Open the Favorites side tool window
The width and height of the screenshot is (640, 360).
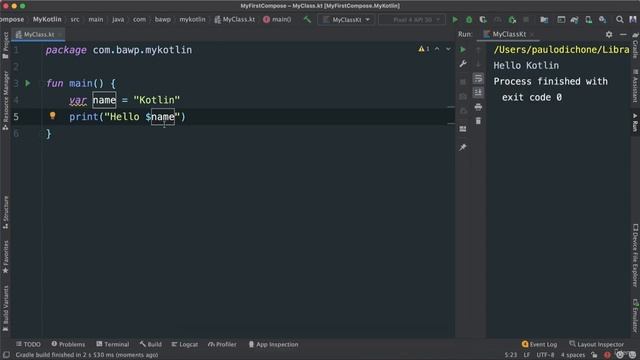tap(5, 257)
